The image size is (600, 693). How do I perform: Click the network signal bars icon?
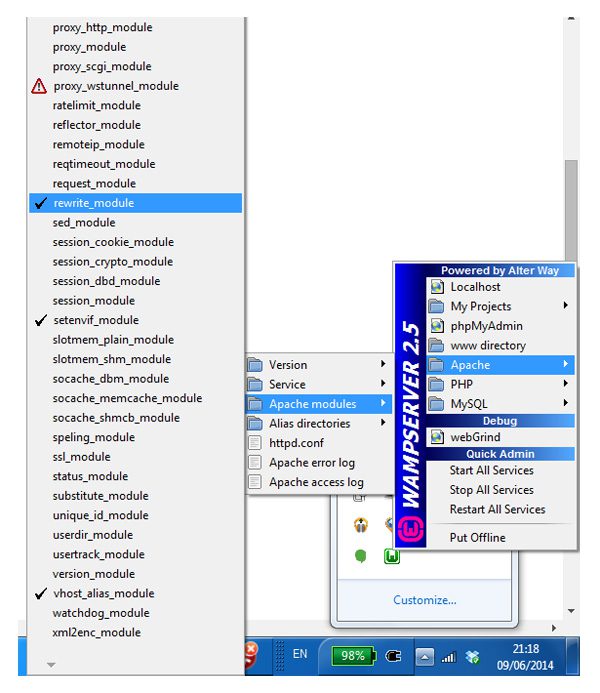[x=448, y=658]
